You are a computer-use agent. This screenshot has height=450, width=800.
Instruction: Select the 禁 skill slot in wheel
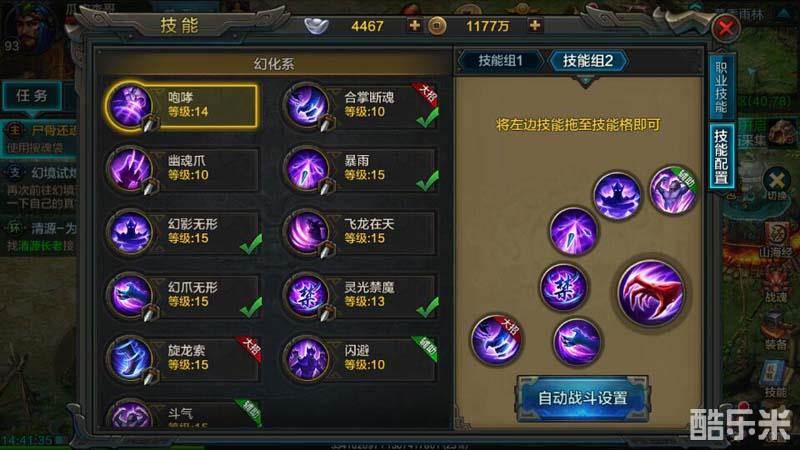point(563,287)
